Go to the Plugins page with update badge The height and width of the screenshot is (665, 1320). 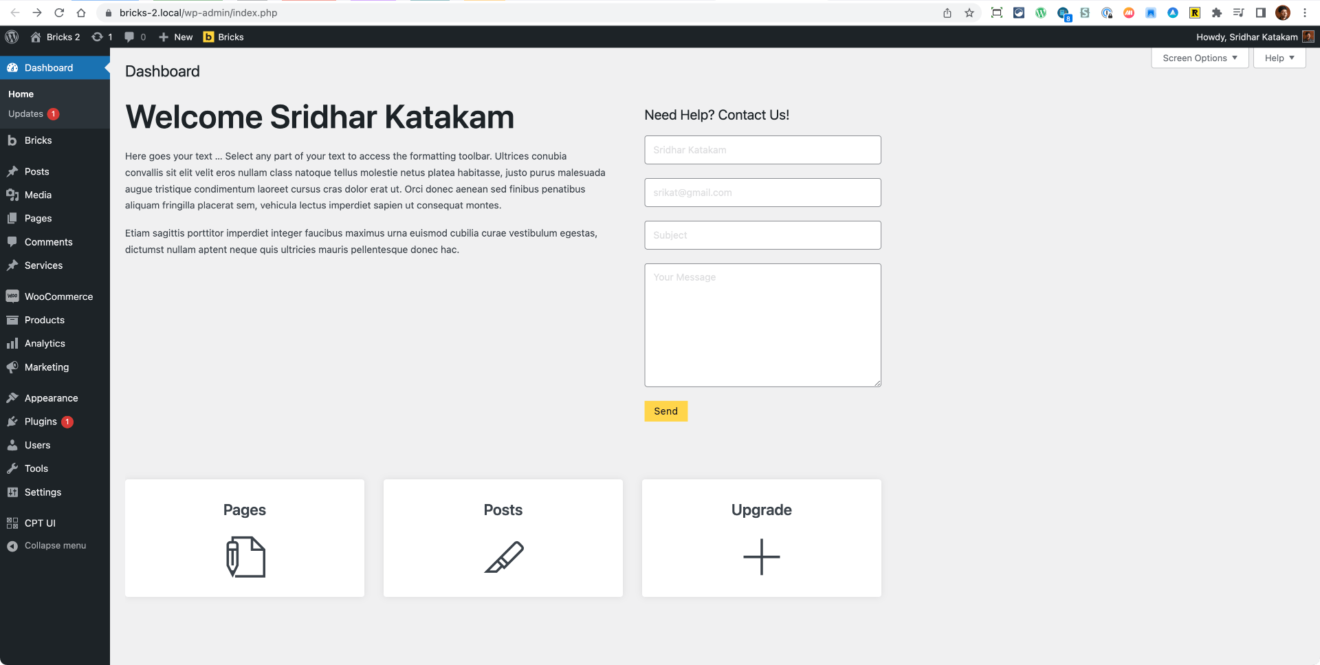click(x=40, y=421)
